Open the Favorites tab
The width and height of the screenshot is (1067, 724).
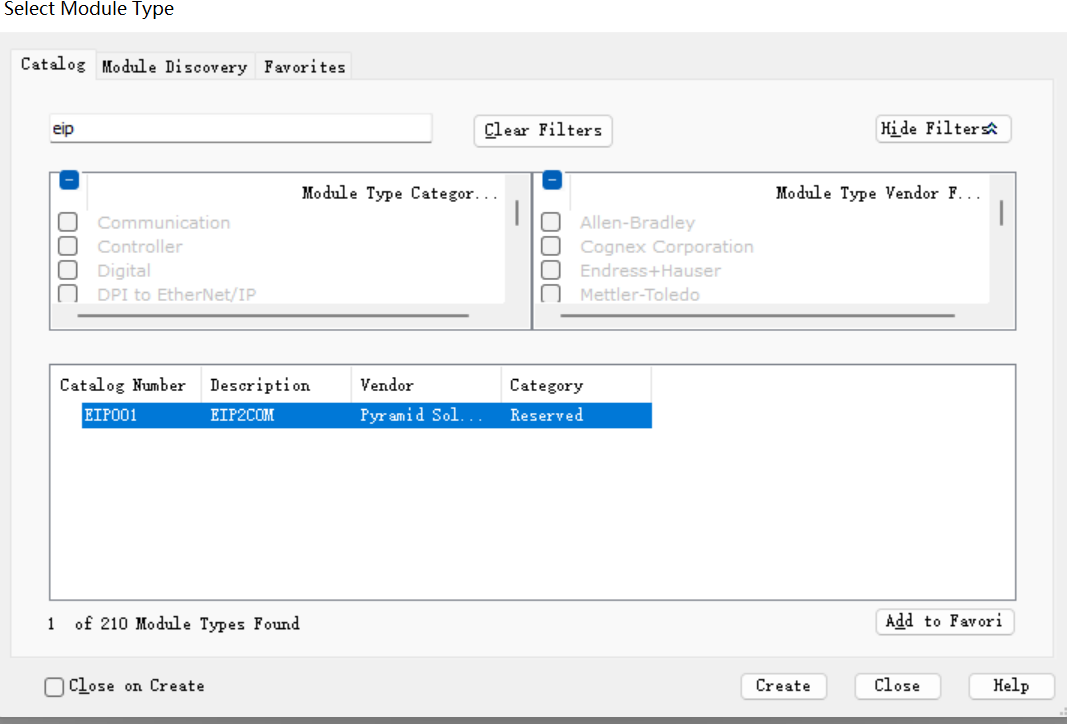(x=304, y=67)
